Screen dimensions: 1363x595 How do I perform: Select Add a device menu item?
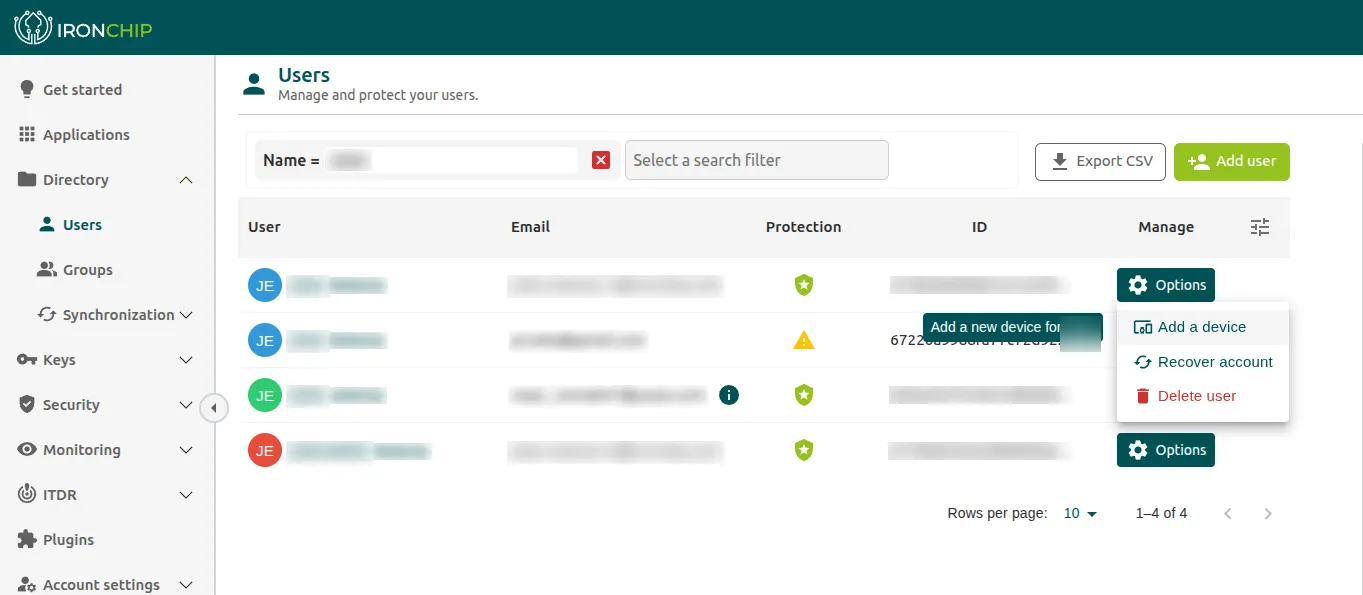click(x=1203, y=327)
